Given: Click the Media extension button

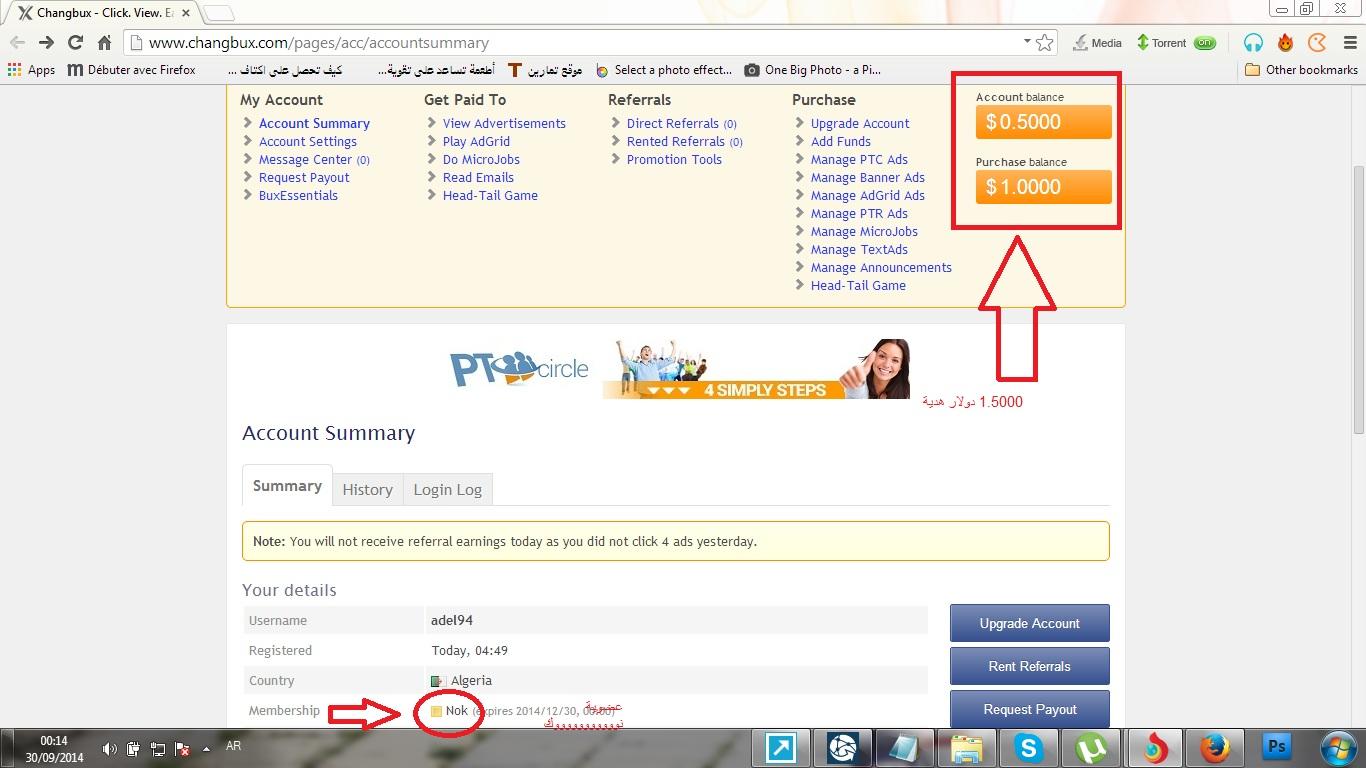Looking at the screenshot, I should (1097, 43).
